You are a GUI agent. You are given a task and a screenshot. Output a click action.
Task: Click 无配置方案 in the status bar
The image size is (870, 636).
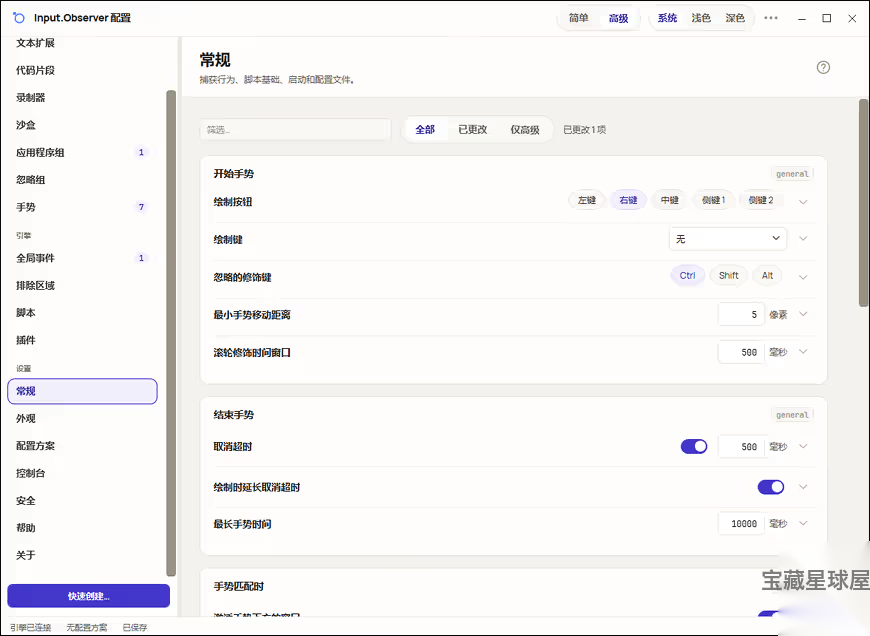pos(87,627)
